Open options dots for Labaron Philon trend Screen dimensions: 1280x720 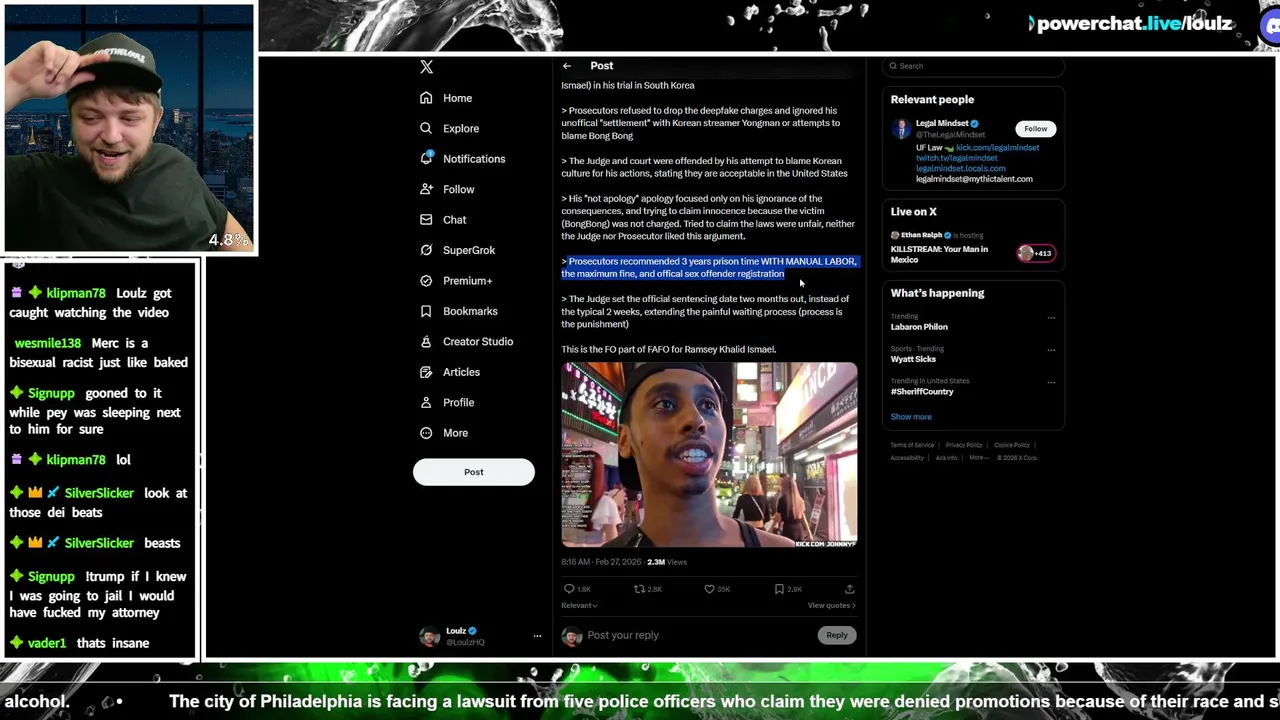pyautogui.click(x=1051, y=318)
